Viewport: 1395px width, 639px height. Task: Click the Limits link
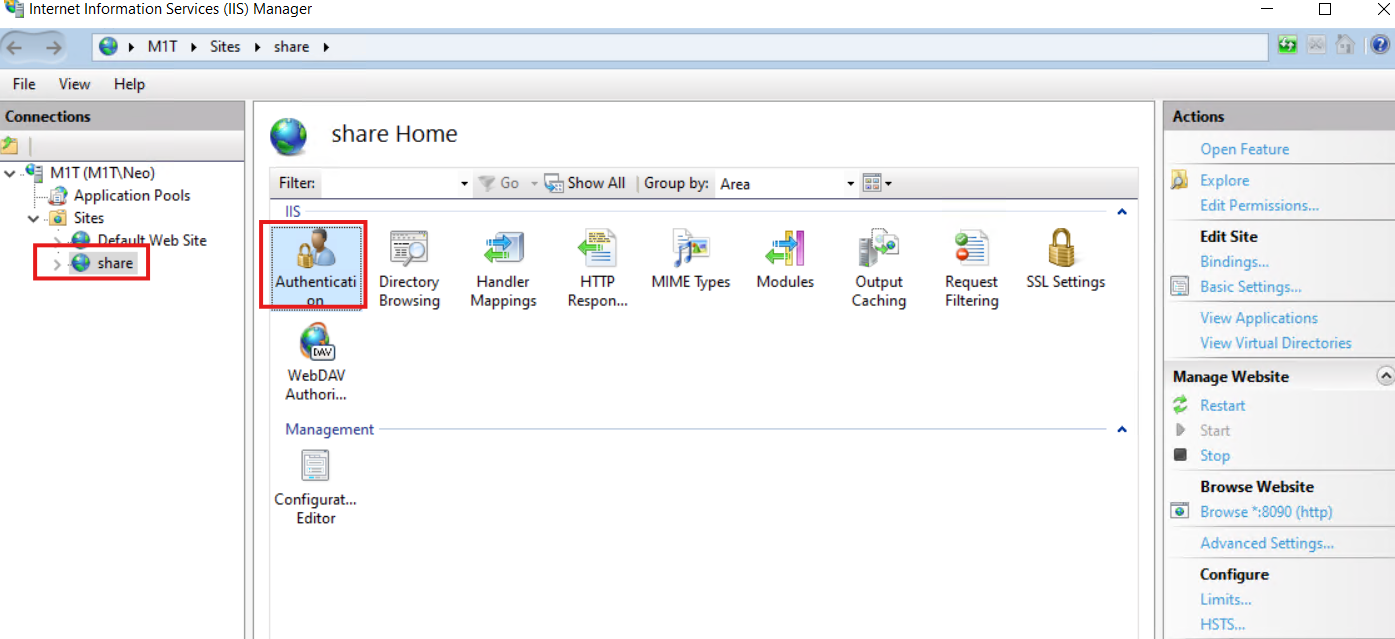click(x=1226, y=599)
